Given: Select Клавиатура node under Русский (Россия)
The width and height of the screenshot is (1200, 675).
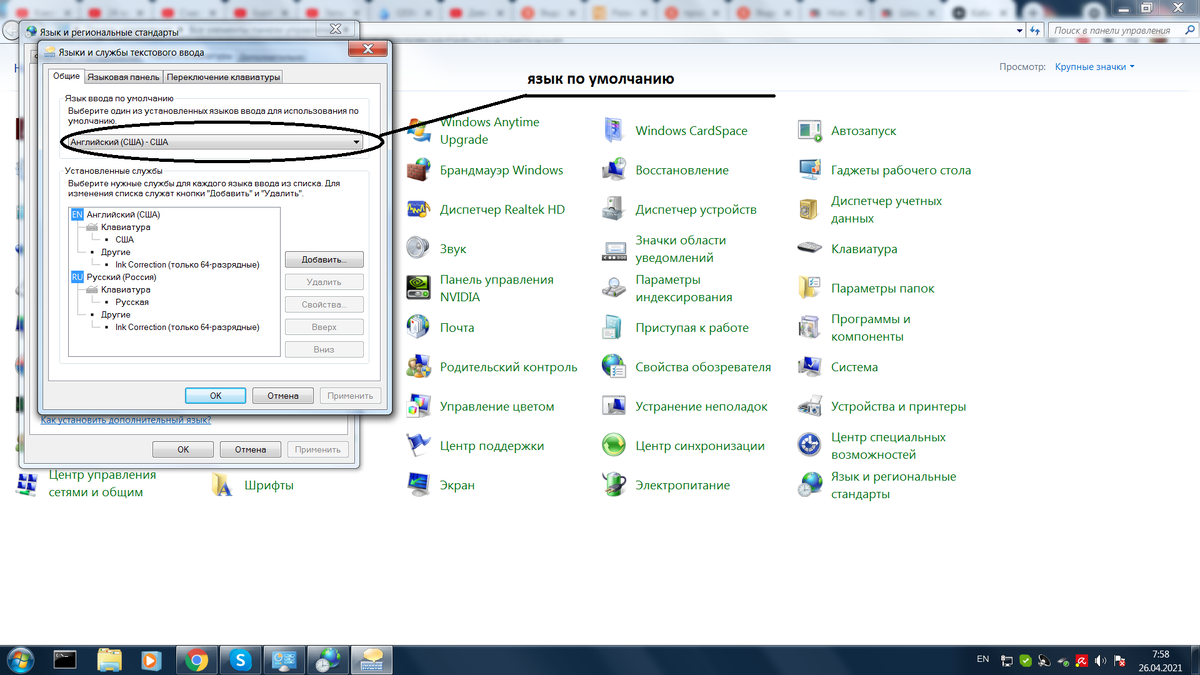Looking at the screenshot, I should click(x=126, y=289).
